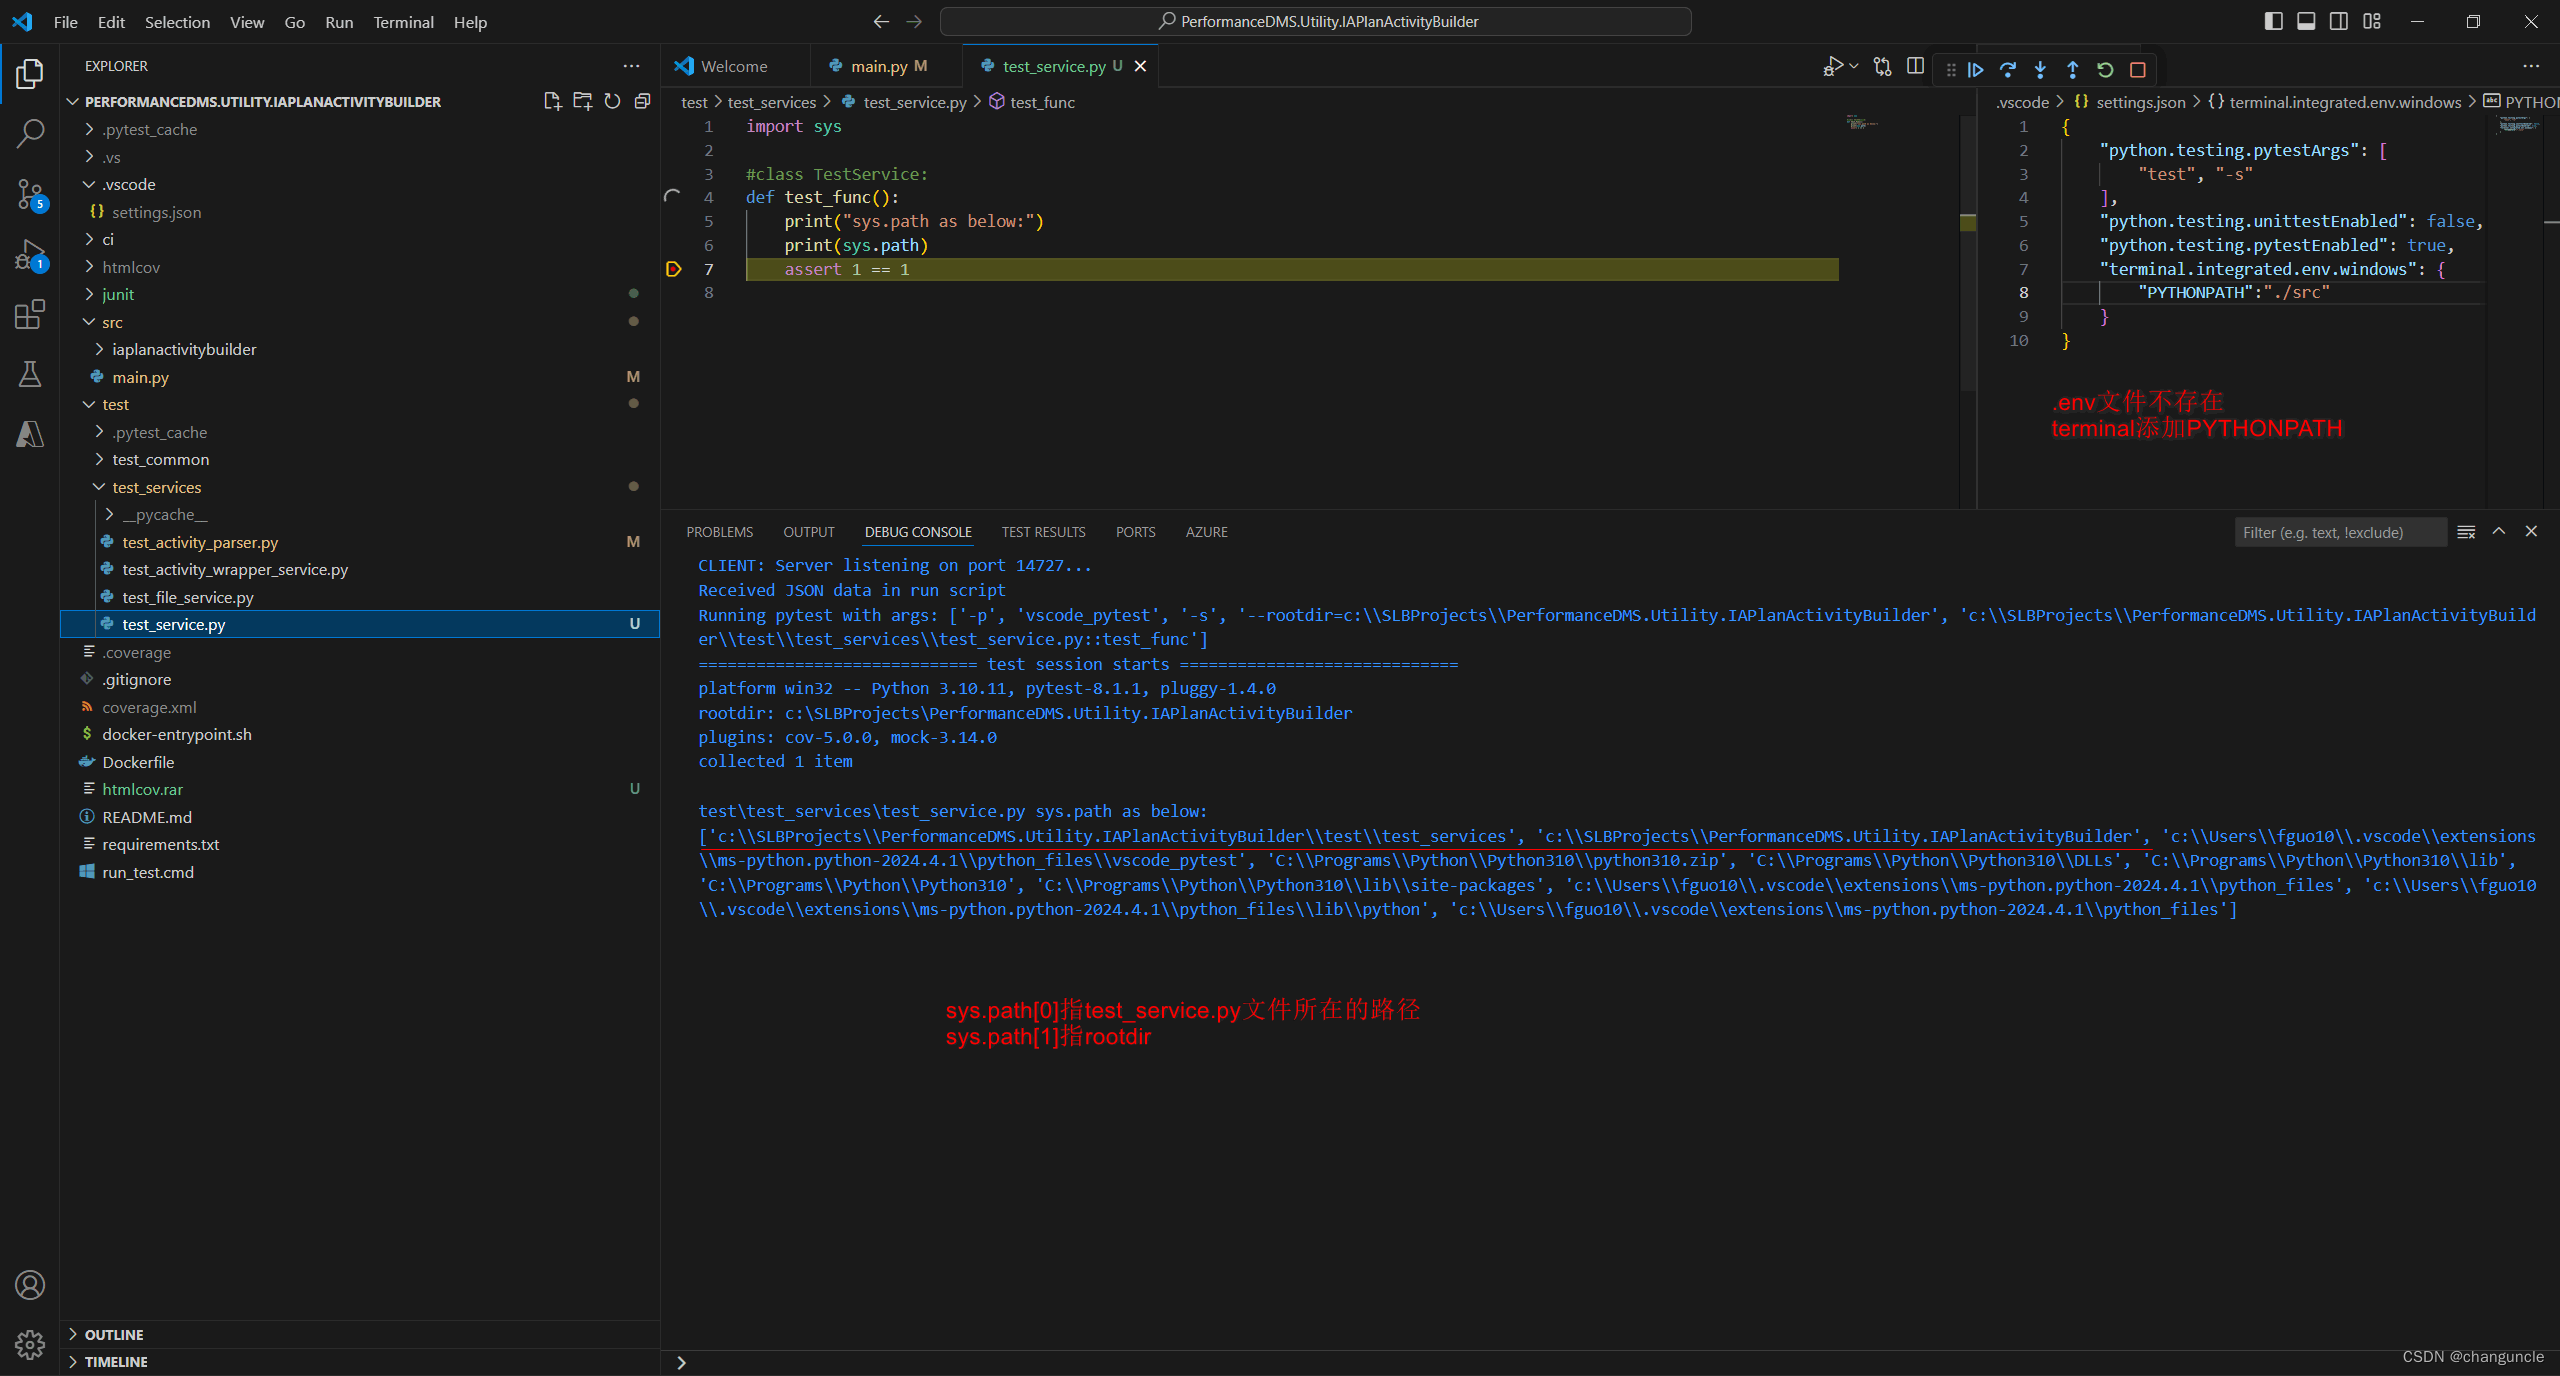
Task: Open the Testing flask view
Action: coord(30,374)
